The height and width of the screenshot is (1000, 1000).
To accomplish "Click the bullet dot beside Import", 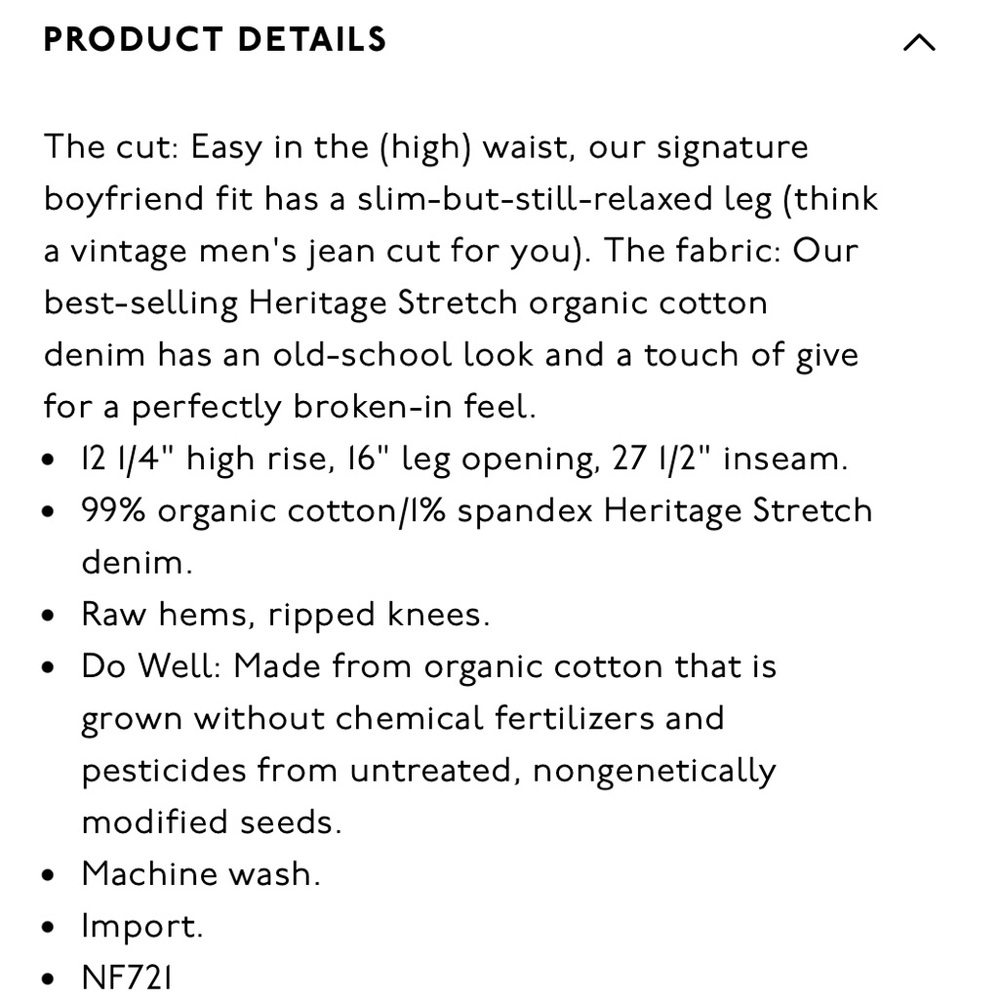I will [x=48, y=927].
